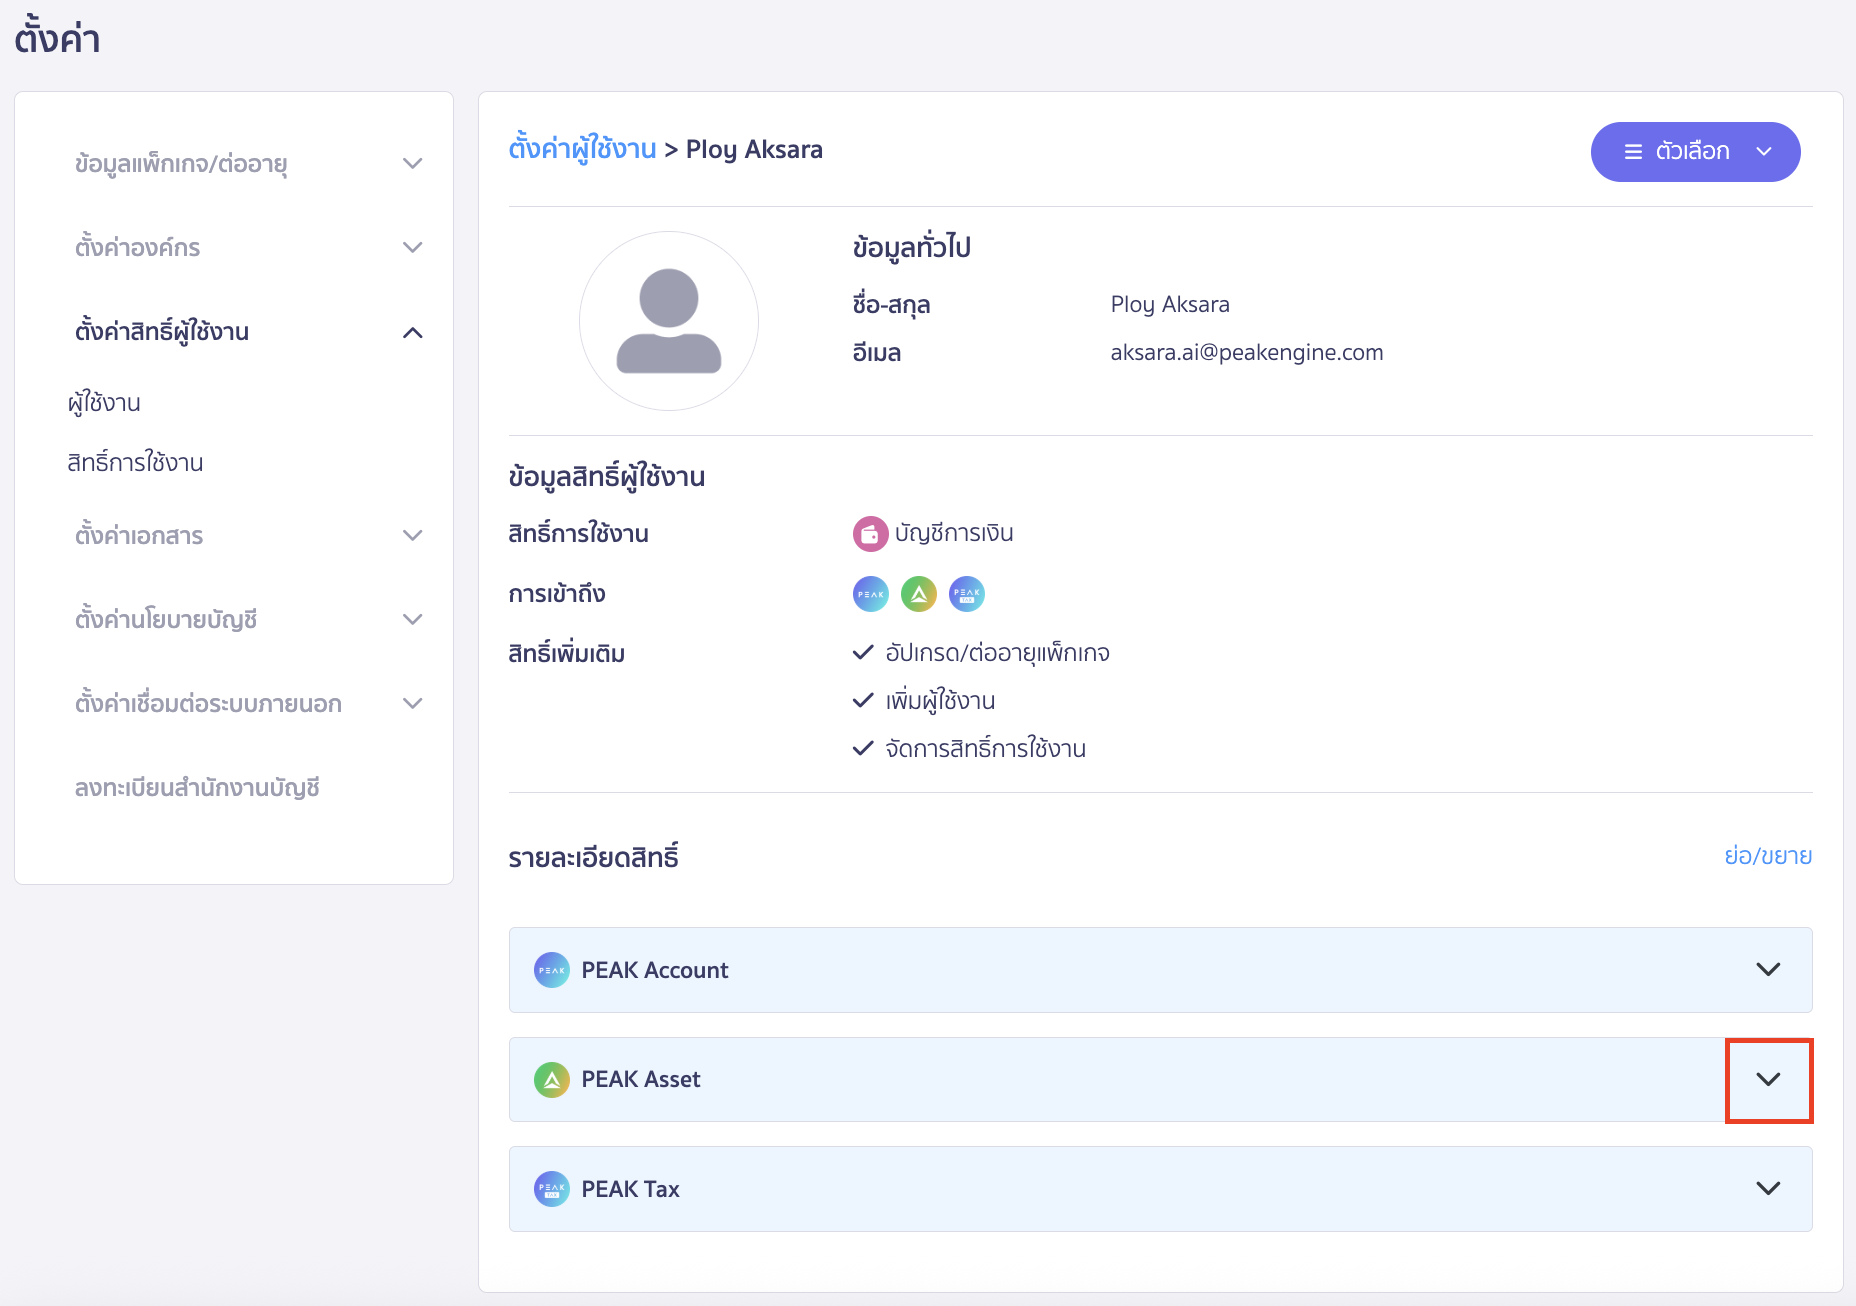Click the hamburger icon inside ตัวเลือก button

coord(1632,151)
